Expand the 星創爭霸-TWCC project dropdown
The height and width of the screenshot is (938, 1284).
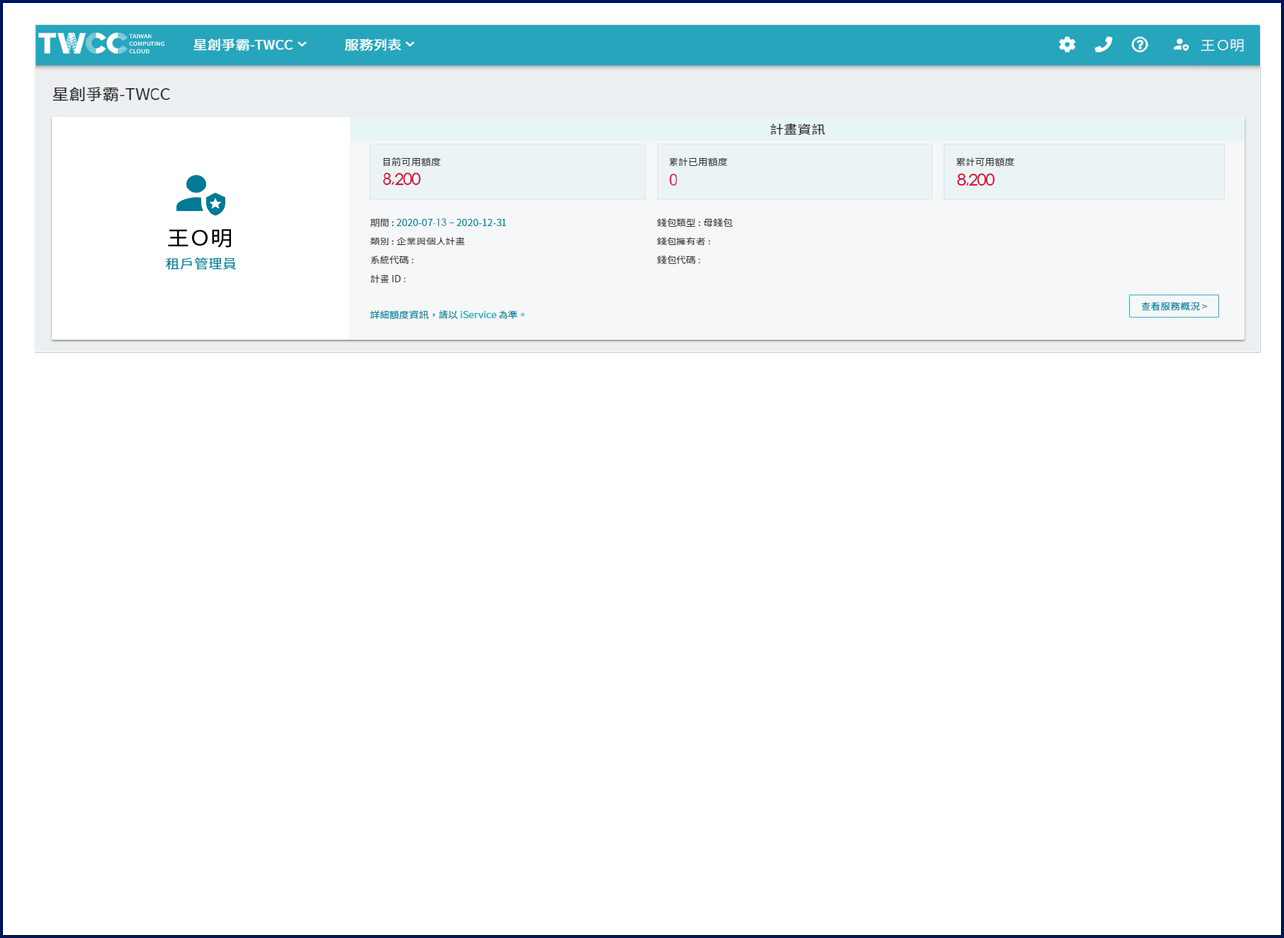pyautogui.click(x=250, y=45)
